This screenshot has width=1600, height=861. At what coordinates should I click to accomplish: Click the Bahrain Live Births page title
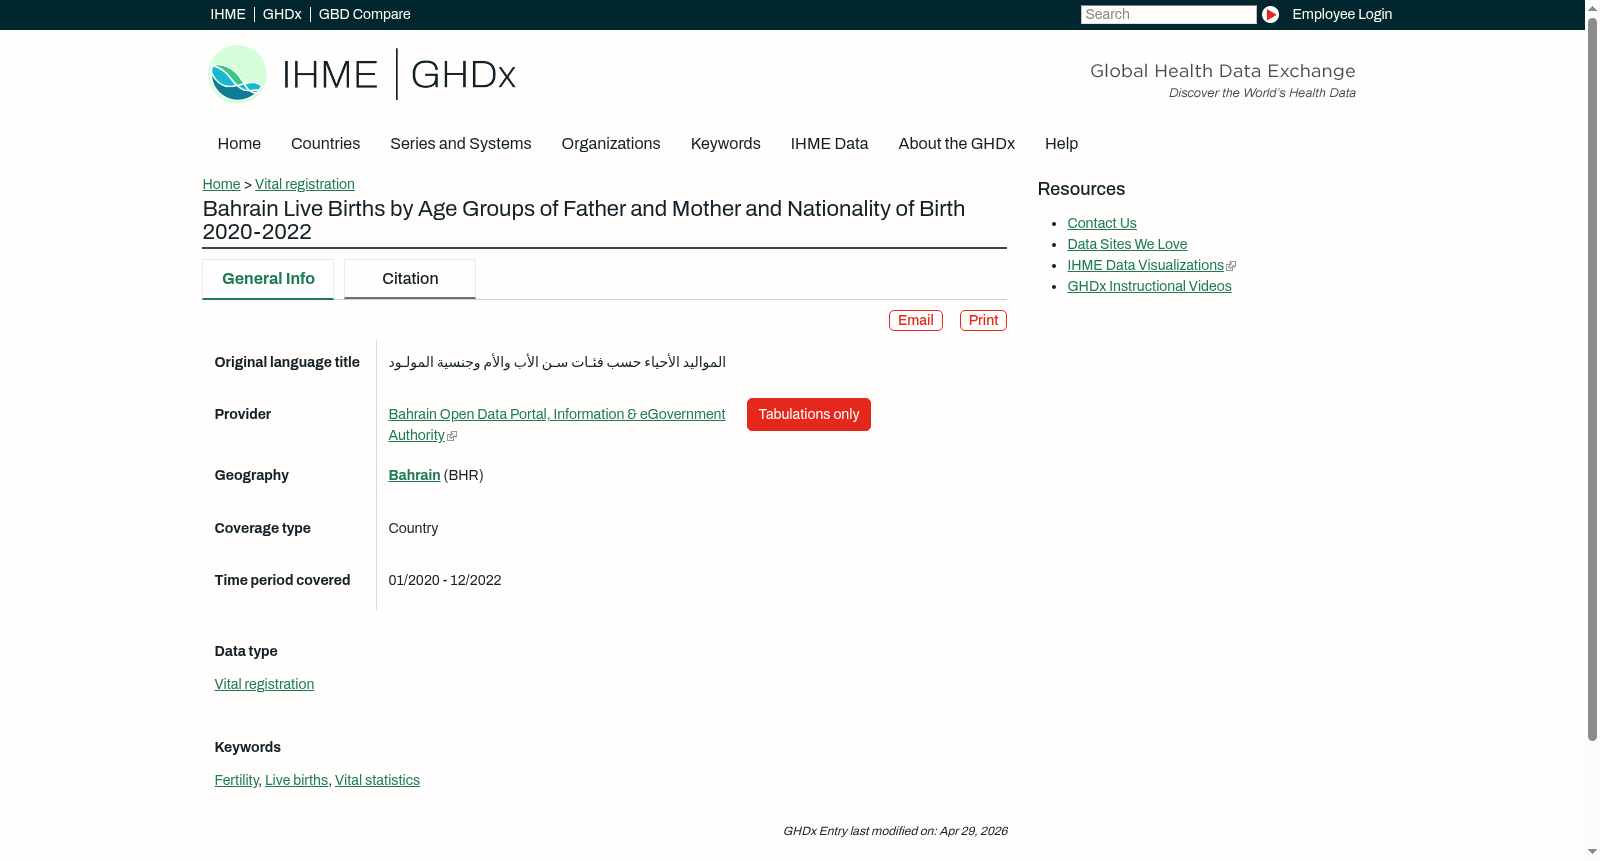tap(584, 220)
